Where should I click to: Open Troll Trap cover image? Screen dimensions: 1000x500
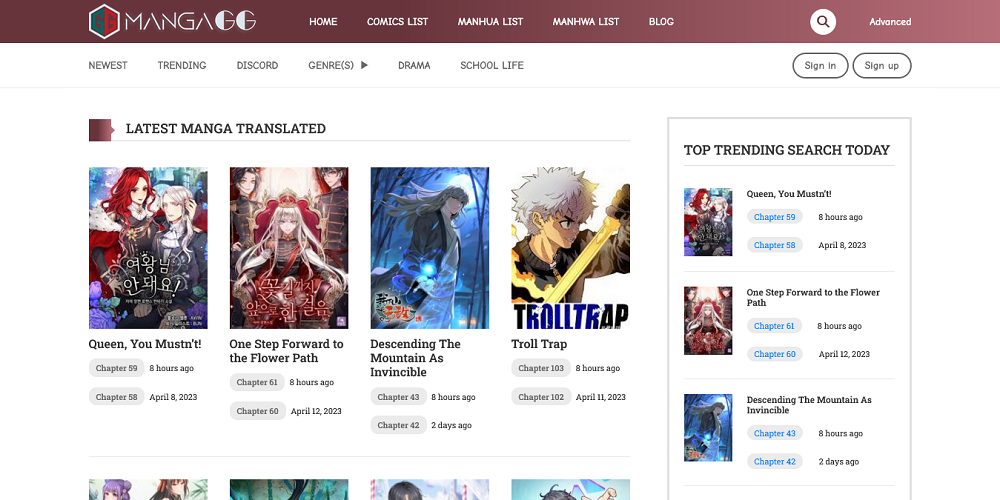coord(570,248)
